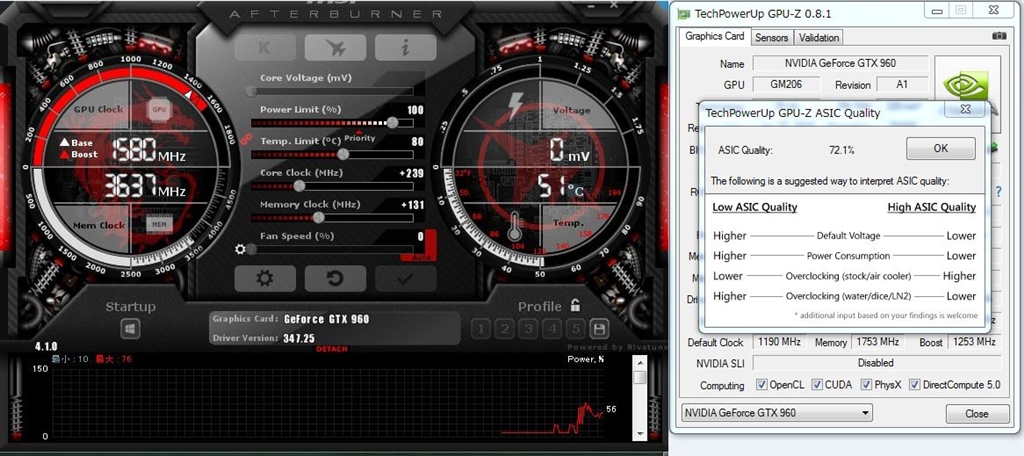Click the Core Clock +239 value
The height and width of the screenshot is (456, 1024).
(411, 173)
